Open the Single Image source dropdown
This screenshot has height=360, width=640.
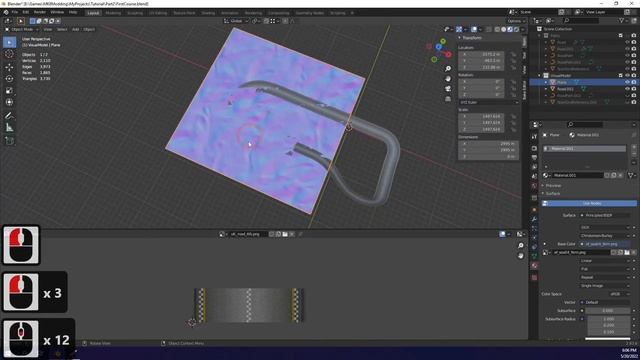pos(606,286)
